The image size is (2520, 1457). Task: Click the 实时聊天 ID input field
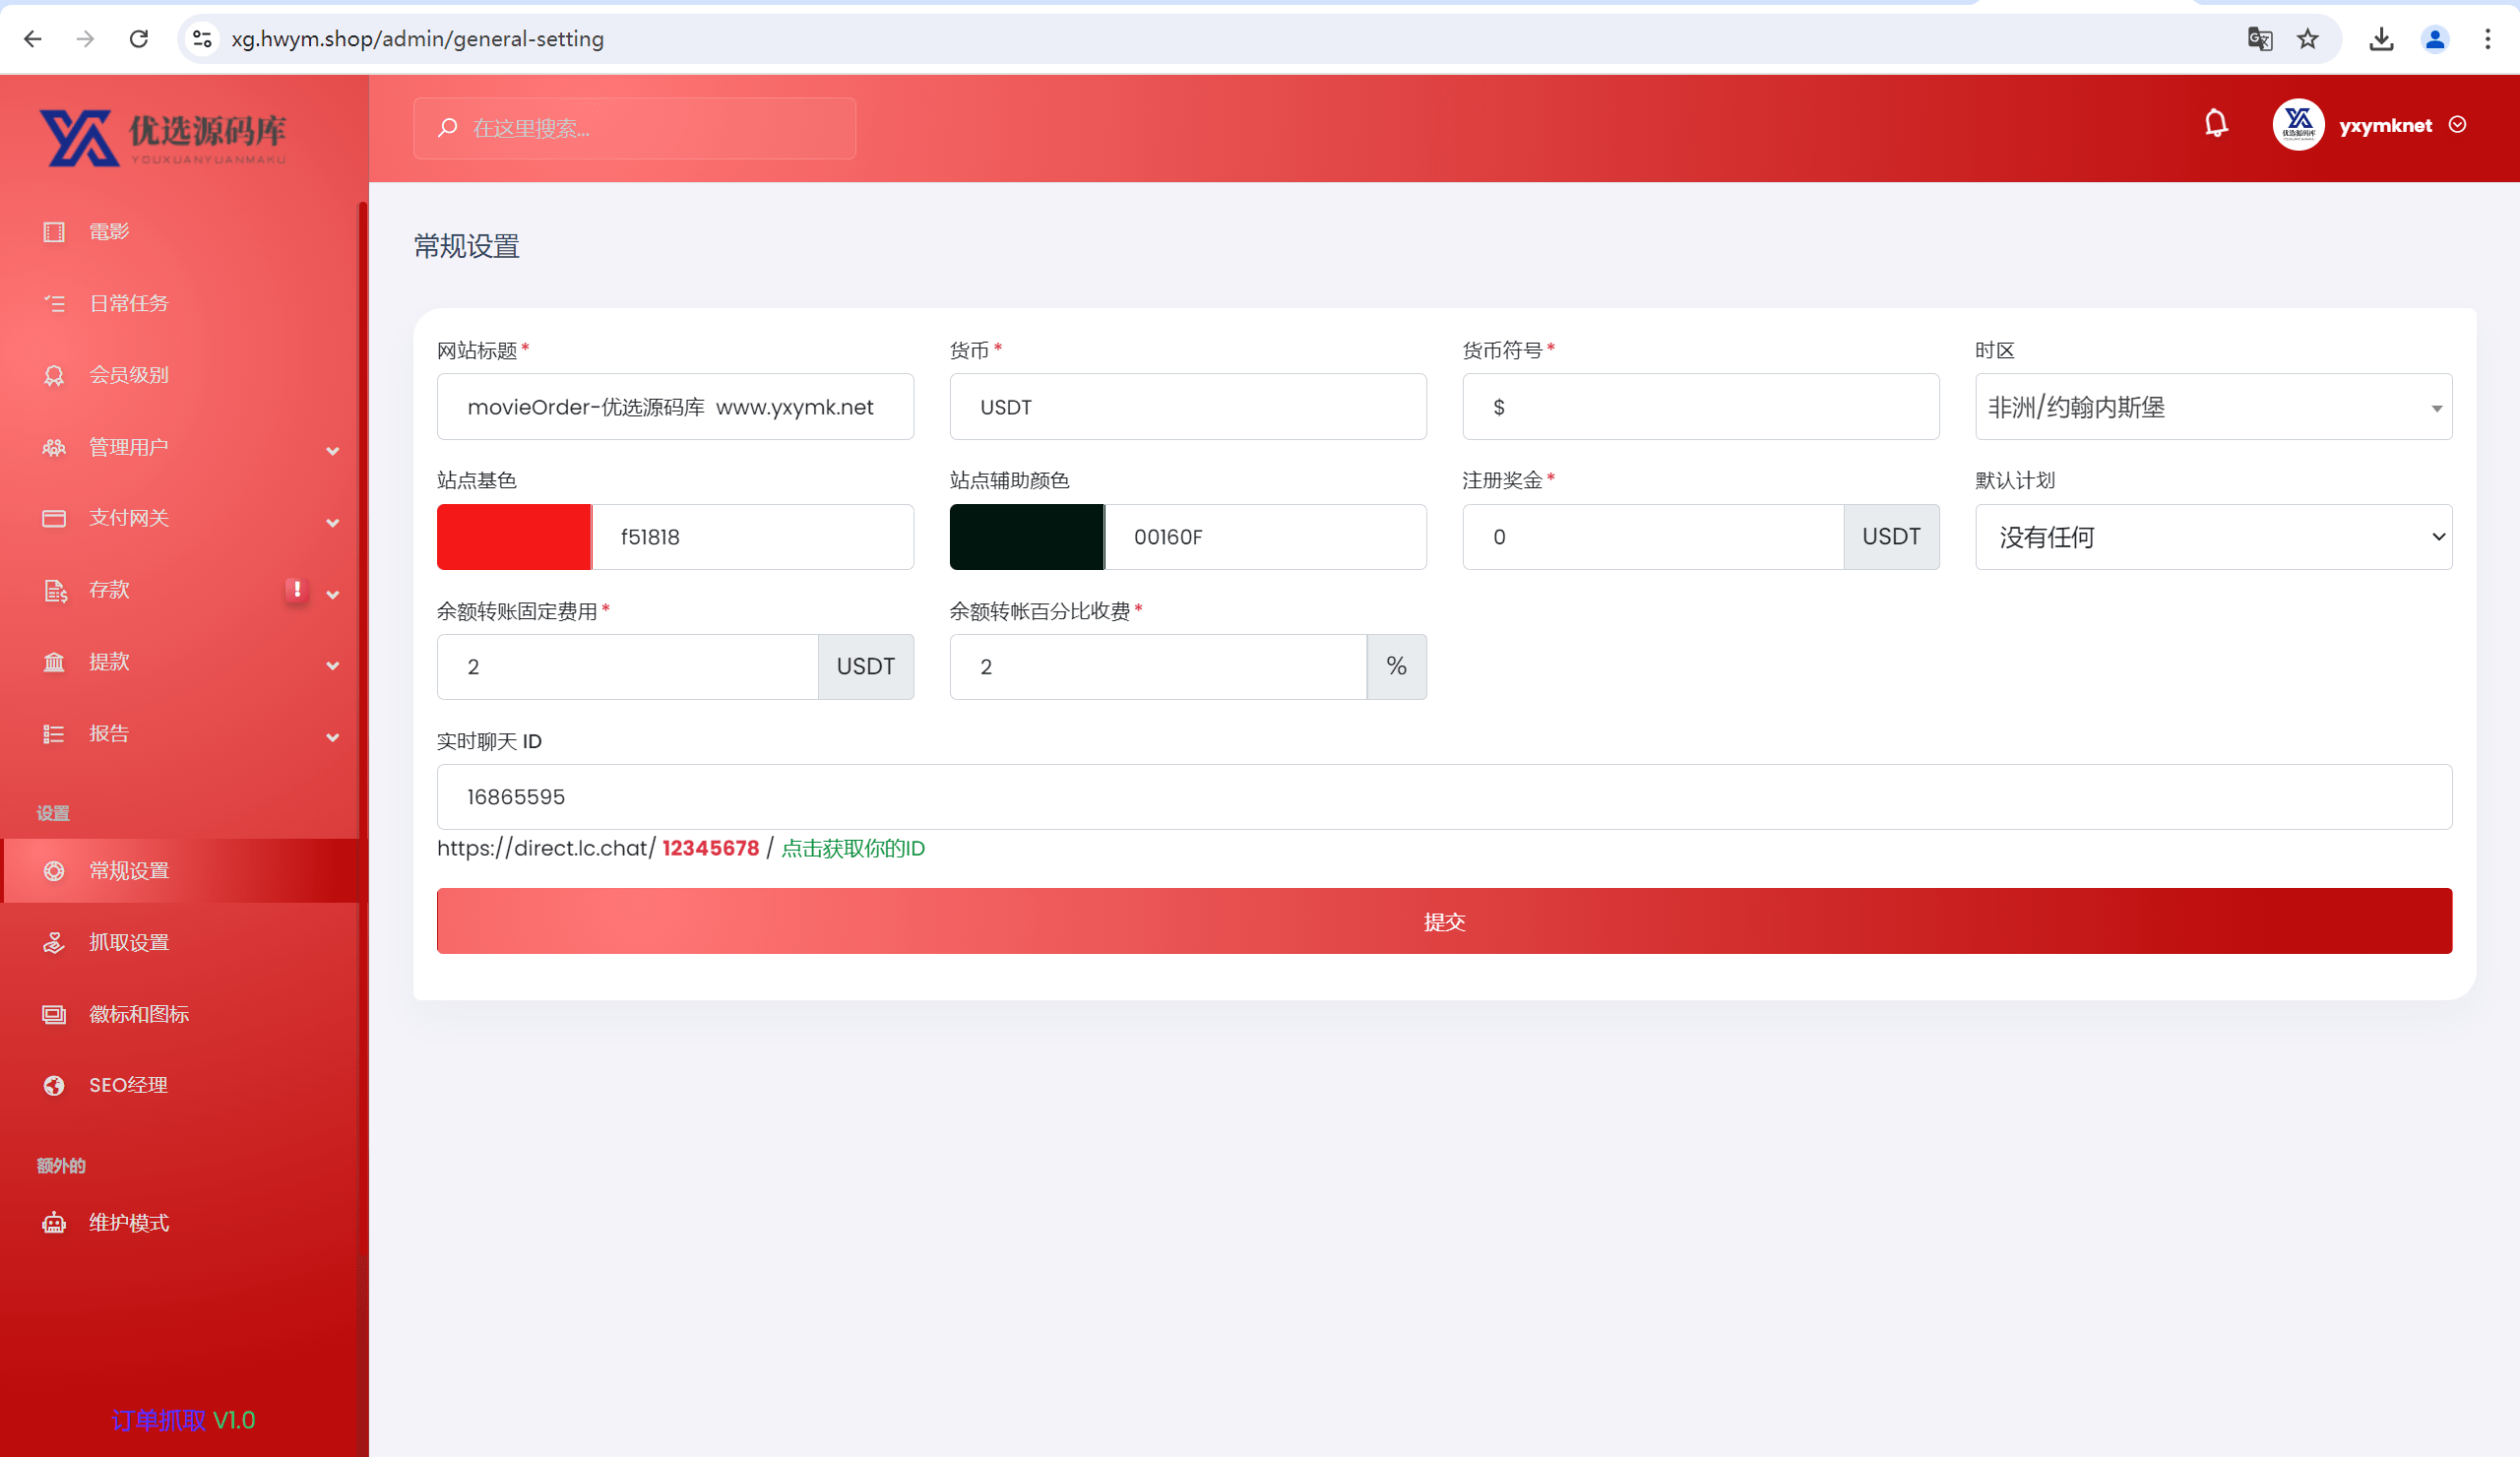coord(1444,797)
